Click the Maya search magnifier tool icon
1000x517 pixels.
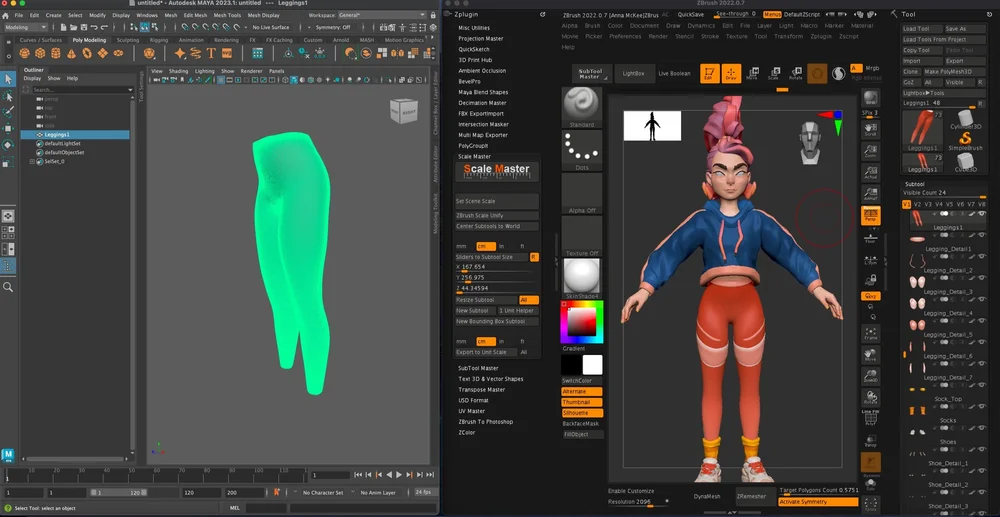click(x=8, y=288)
